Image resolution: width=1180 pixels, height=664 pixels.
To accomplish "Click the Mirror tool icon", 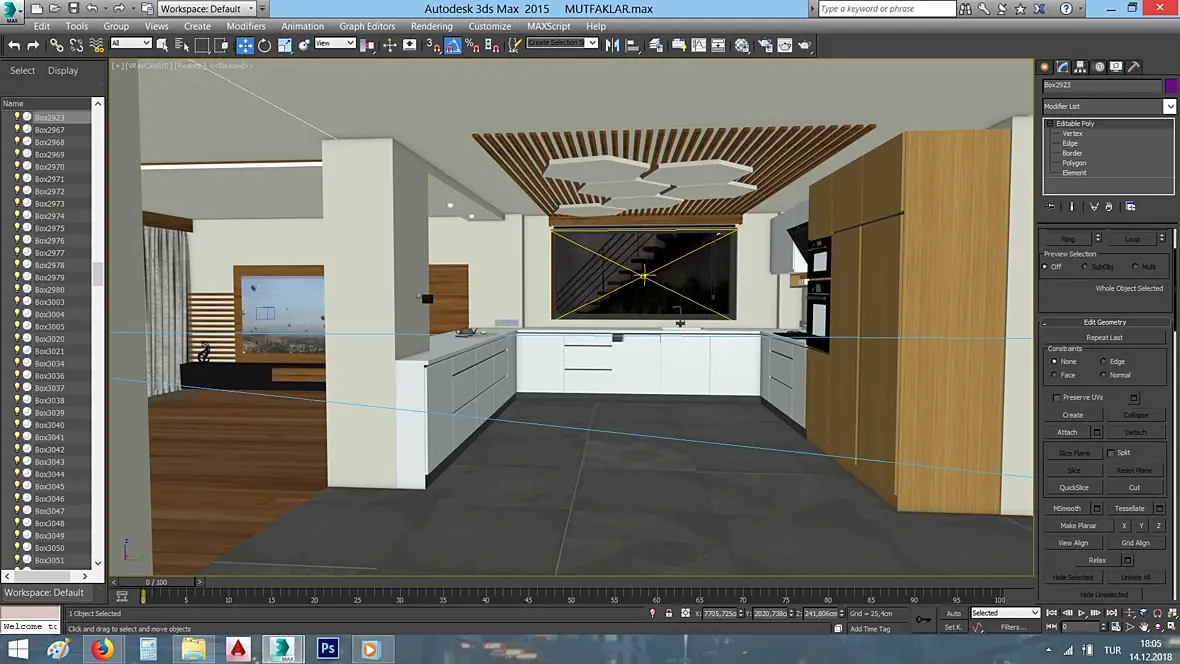I will click(611, 45).
